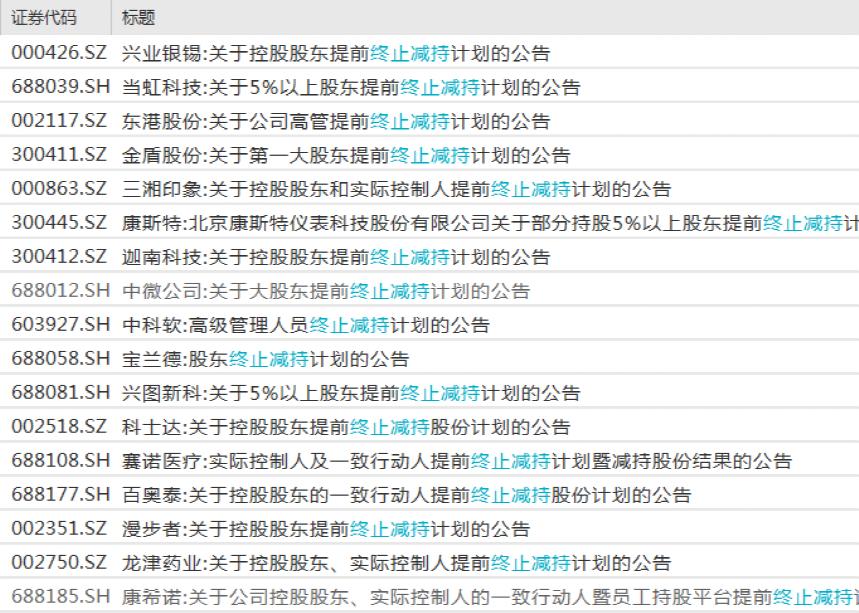Screen dimensions: 859x613
Task: Open the 中微公司 announcement title
Action: click(x=326, y=291)
